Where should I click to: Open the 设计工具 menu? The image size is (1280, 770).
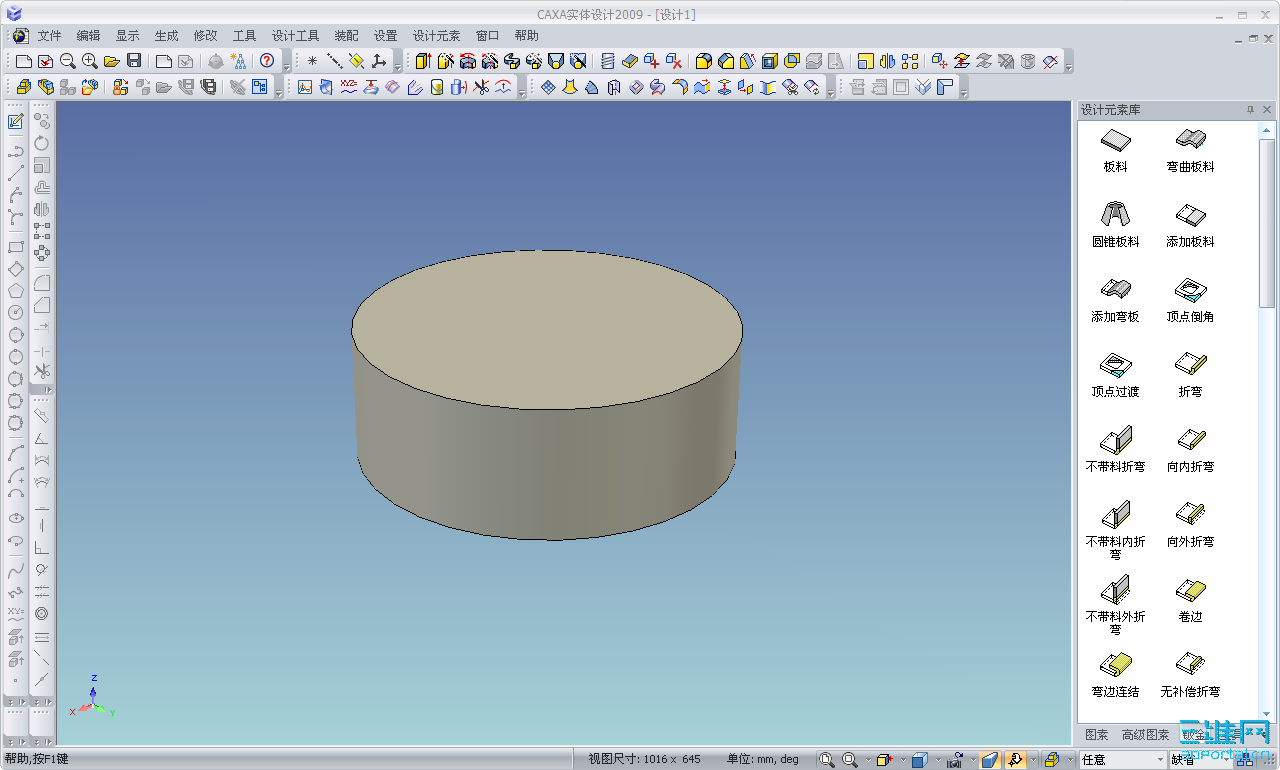pos(295,35)
